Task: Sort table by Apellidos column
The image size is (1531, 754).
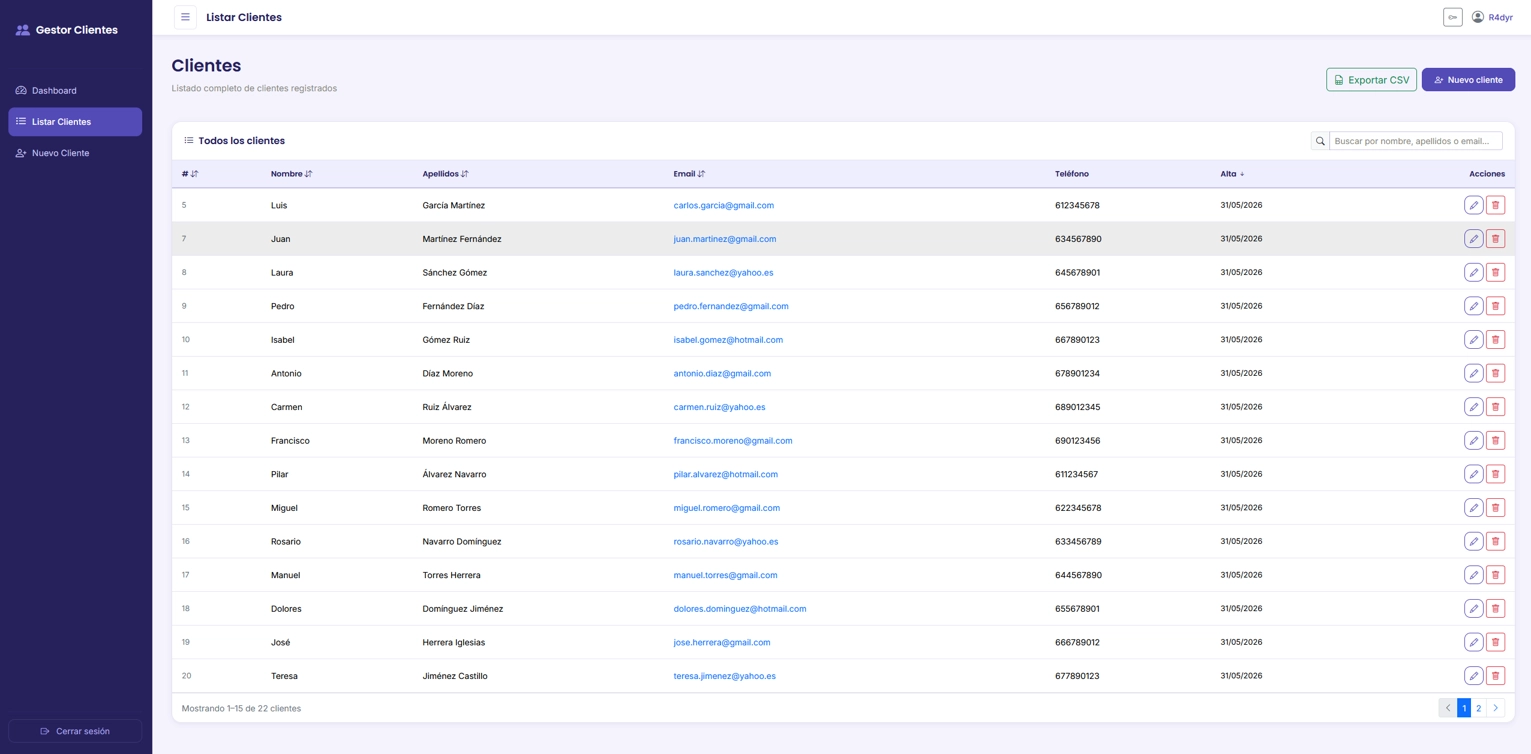Action: tap(445, 174)
